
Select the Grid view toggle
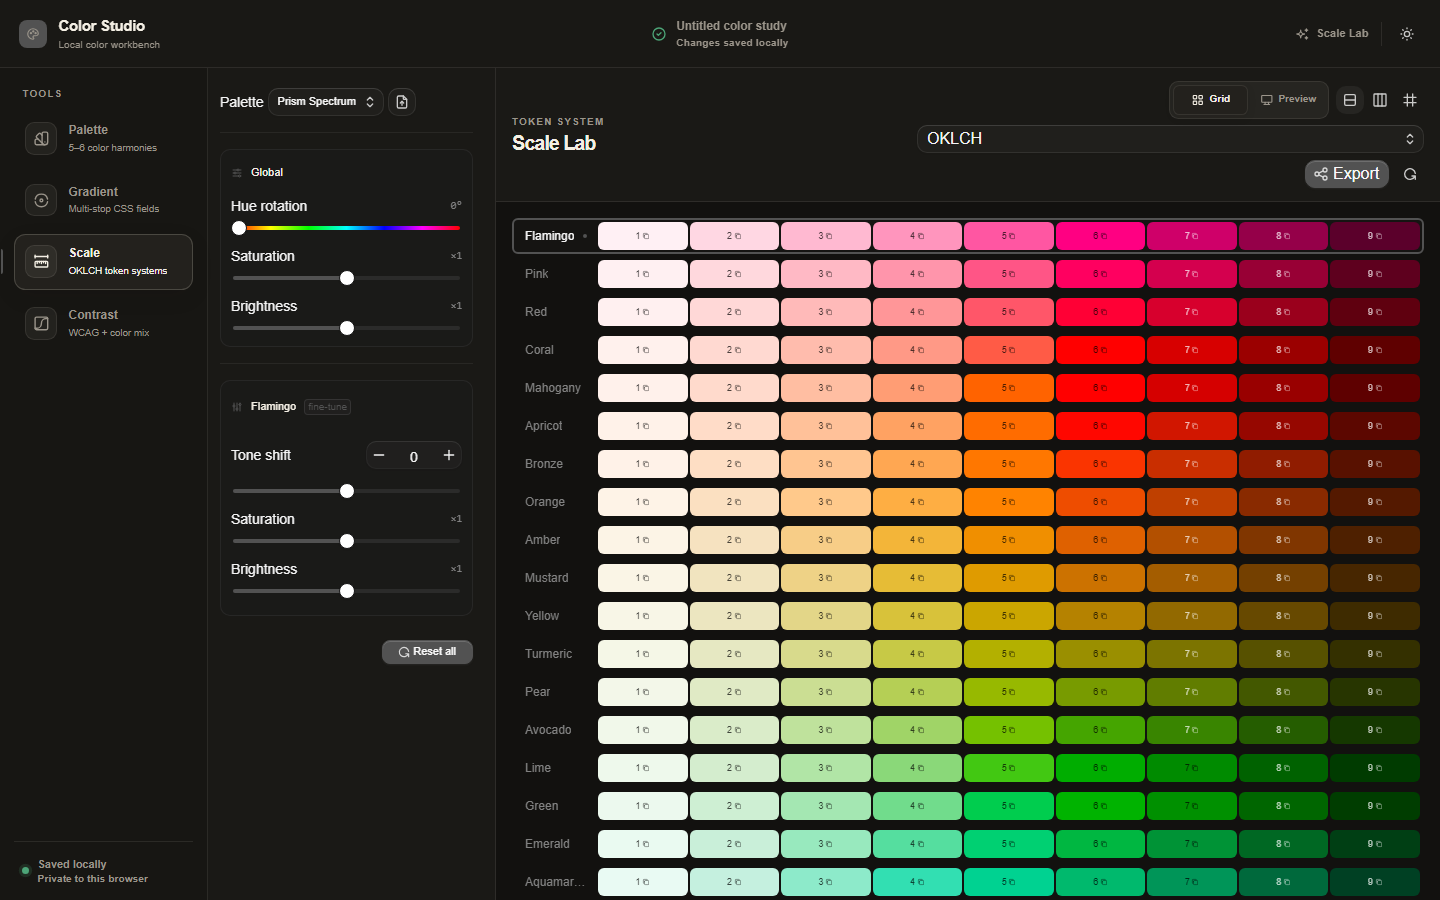pyautogui.click(x=1211, y=100)
